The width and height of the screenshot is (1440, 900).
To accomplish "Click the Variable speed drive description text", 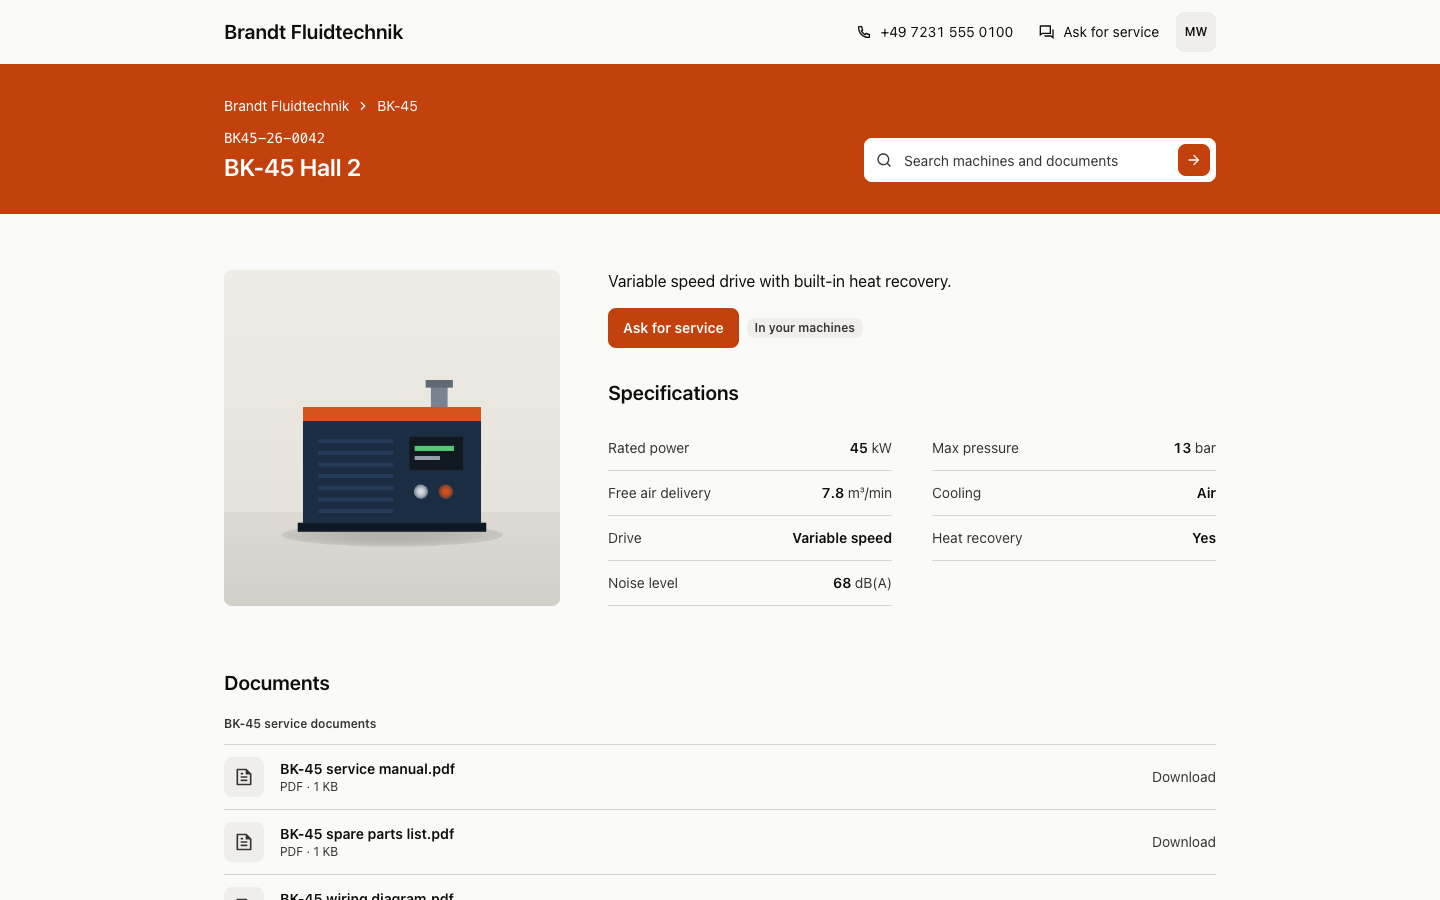I will (780, 281).
